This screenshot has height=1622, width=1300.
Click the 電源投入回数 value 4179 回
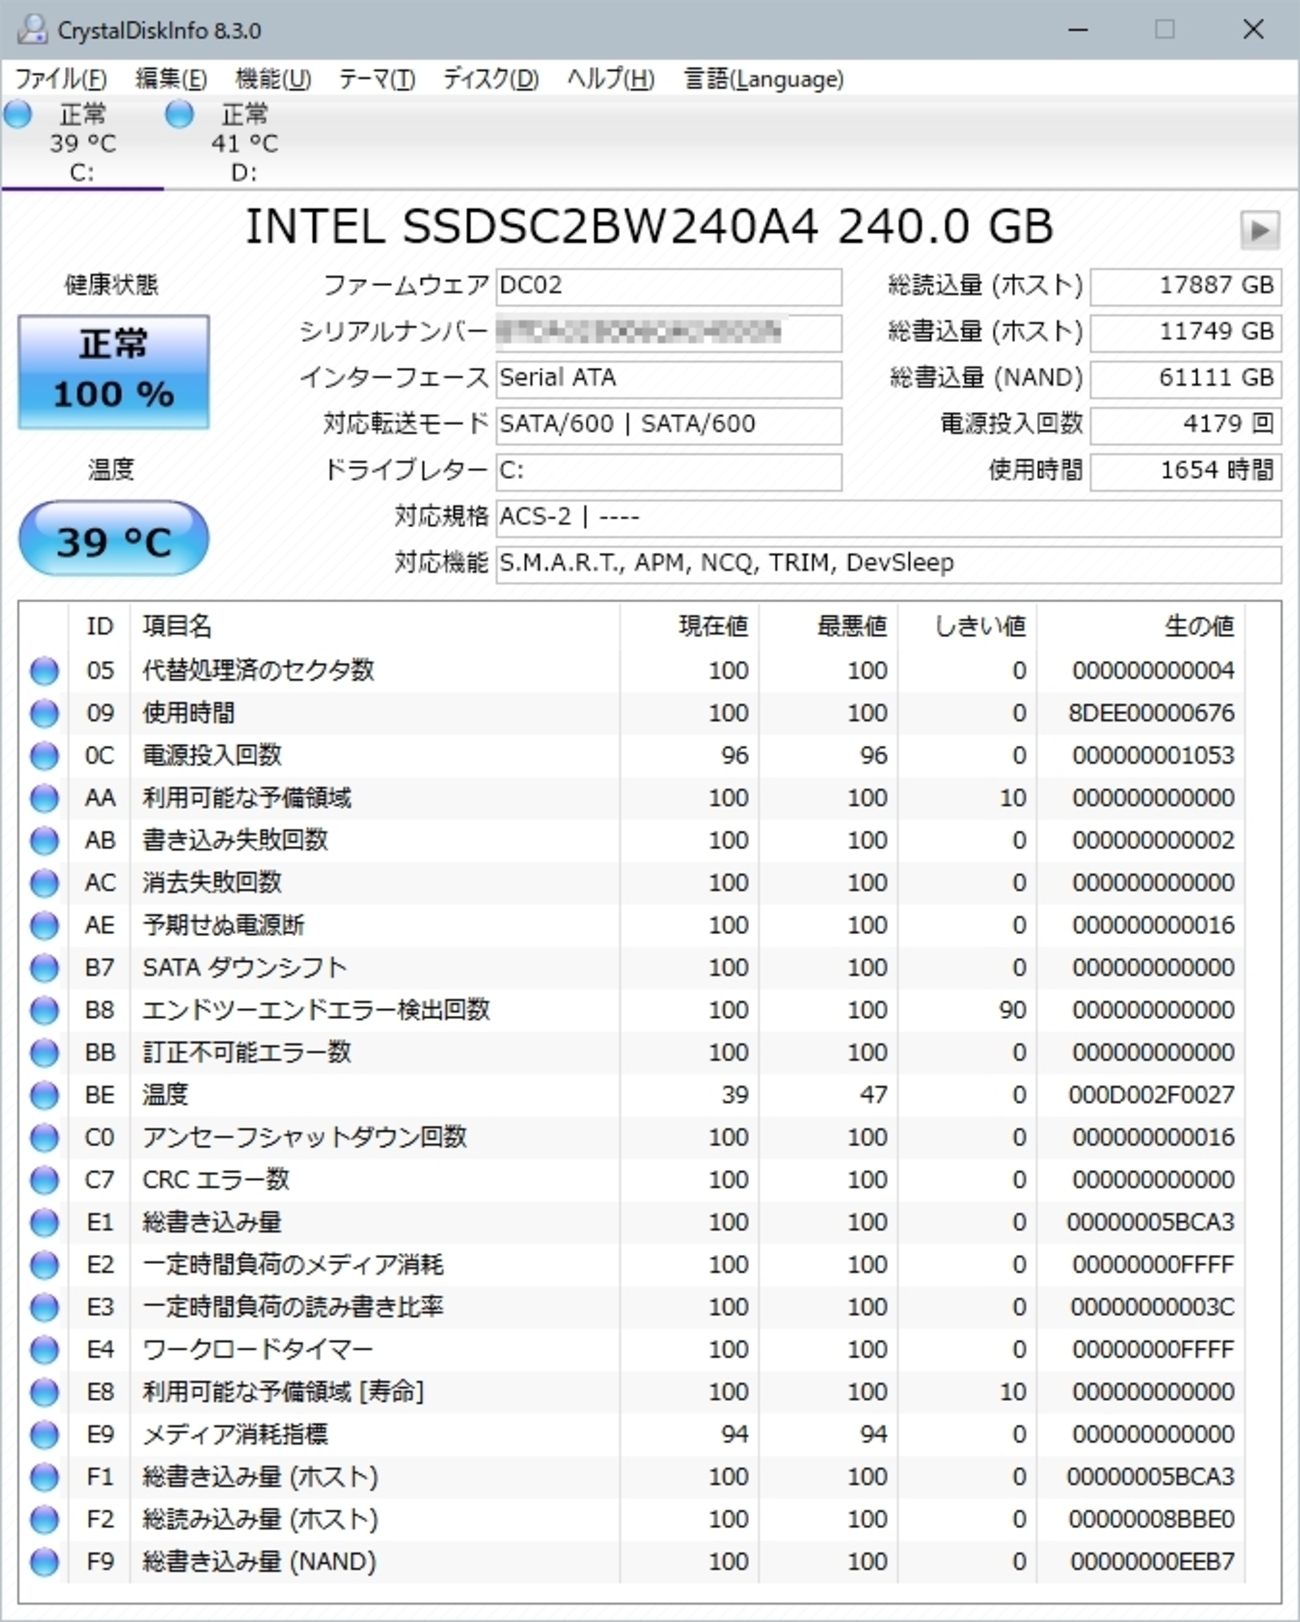(1186, 424)
